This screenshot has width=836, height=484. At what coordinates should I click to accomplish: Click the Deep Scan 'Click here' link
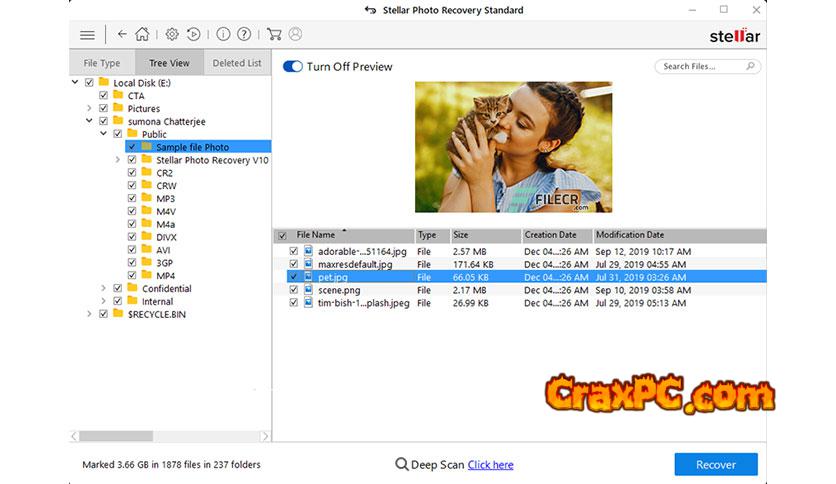point(490,465)
